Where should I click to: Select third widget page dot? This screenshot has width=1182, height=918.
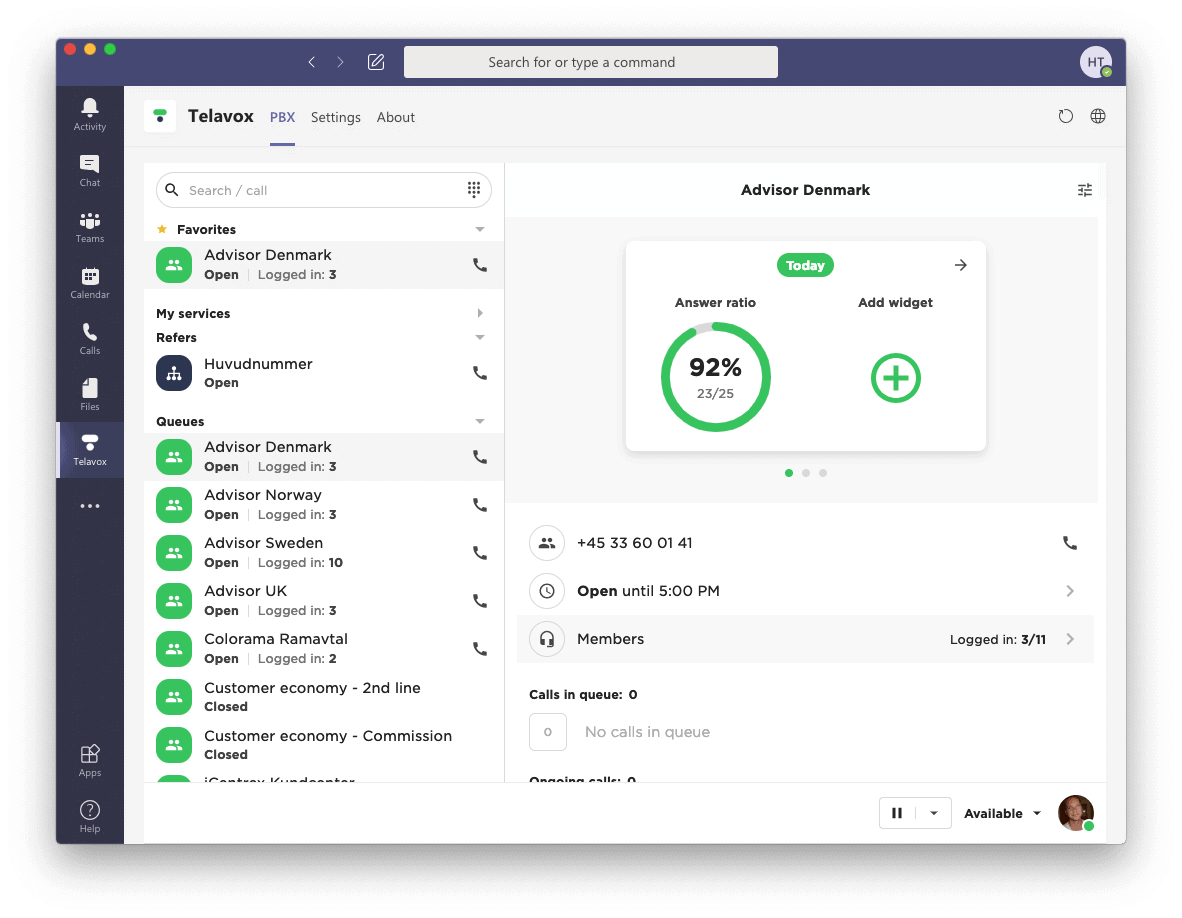click(823, 473)
